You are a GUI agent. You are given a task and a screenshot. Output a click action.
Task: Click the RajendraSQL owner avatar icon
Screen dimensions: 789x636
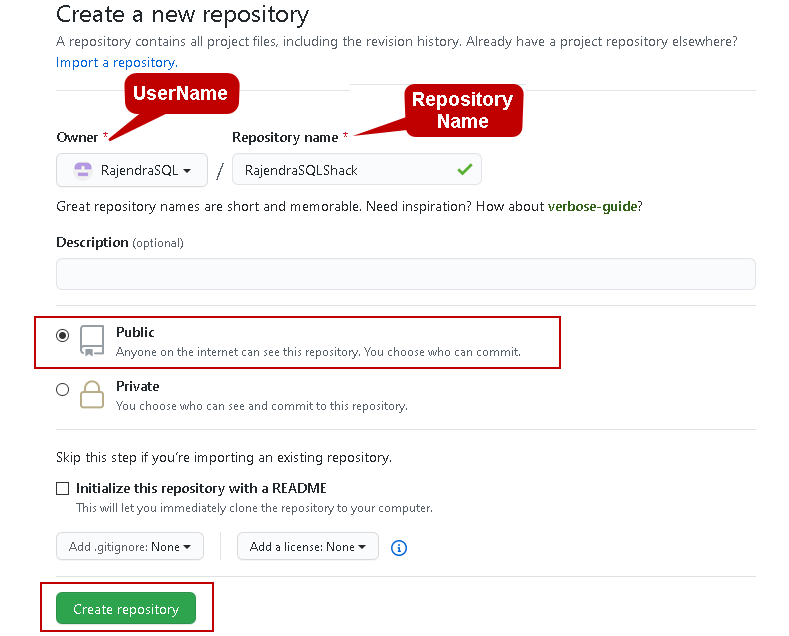(83, 171)
